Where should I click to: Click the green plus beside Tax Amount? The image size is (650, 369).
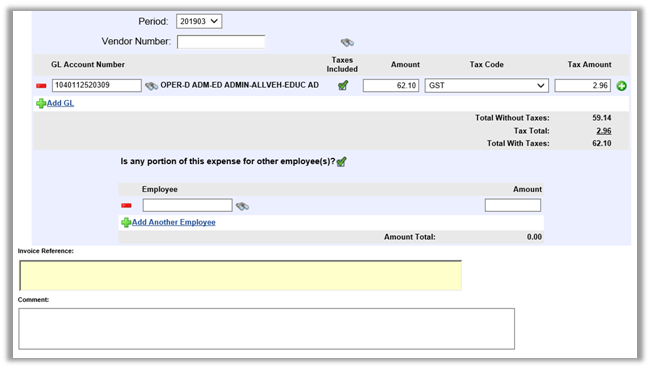pyautogui.click(x=621, y=86)
